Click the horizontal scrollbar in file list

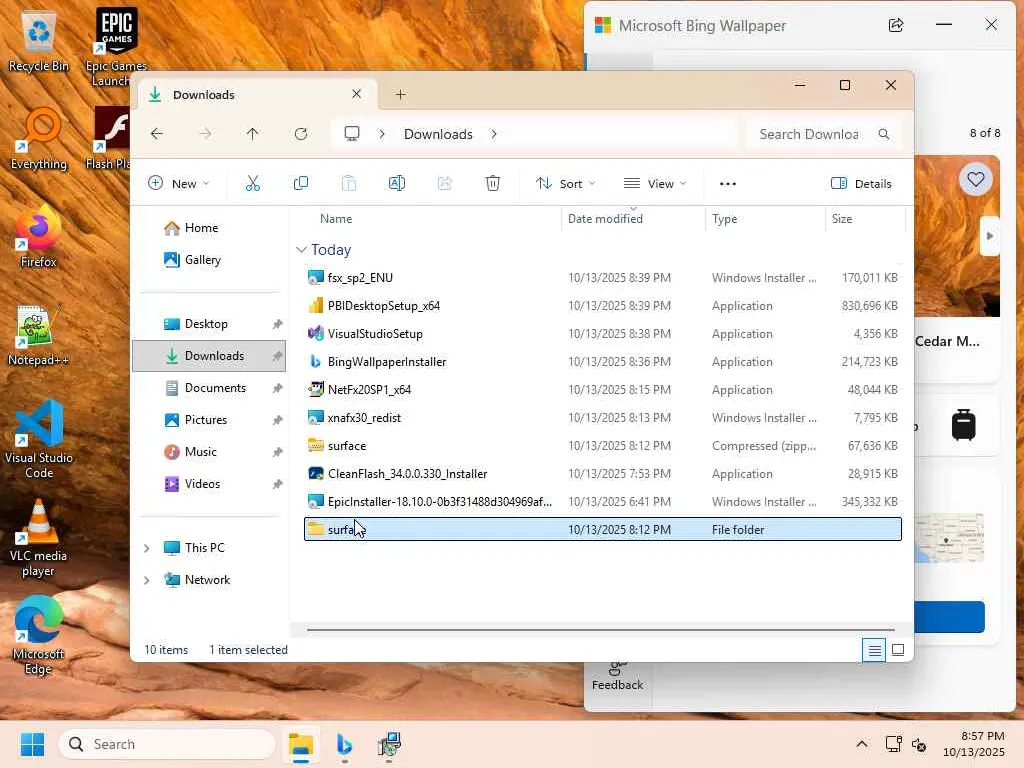tap(600, 630)
